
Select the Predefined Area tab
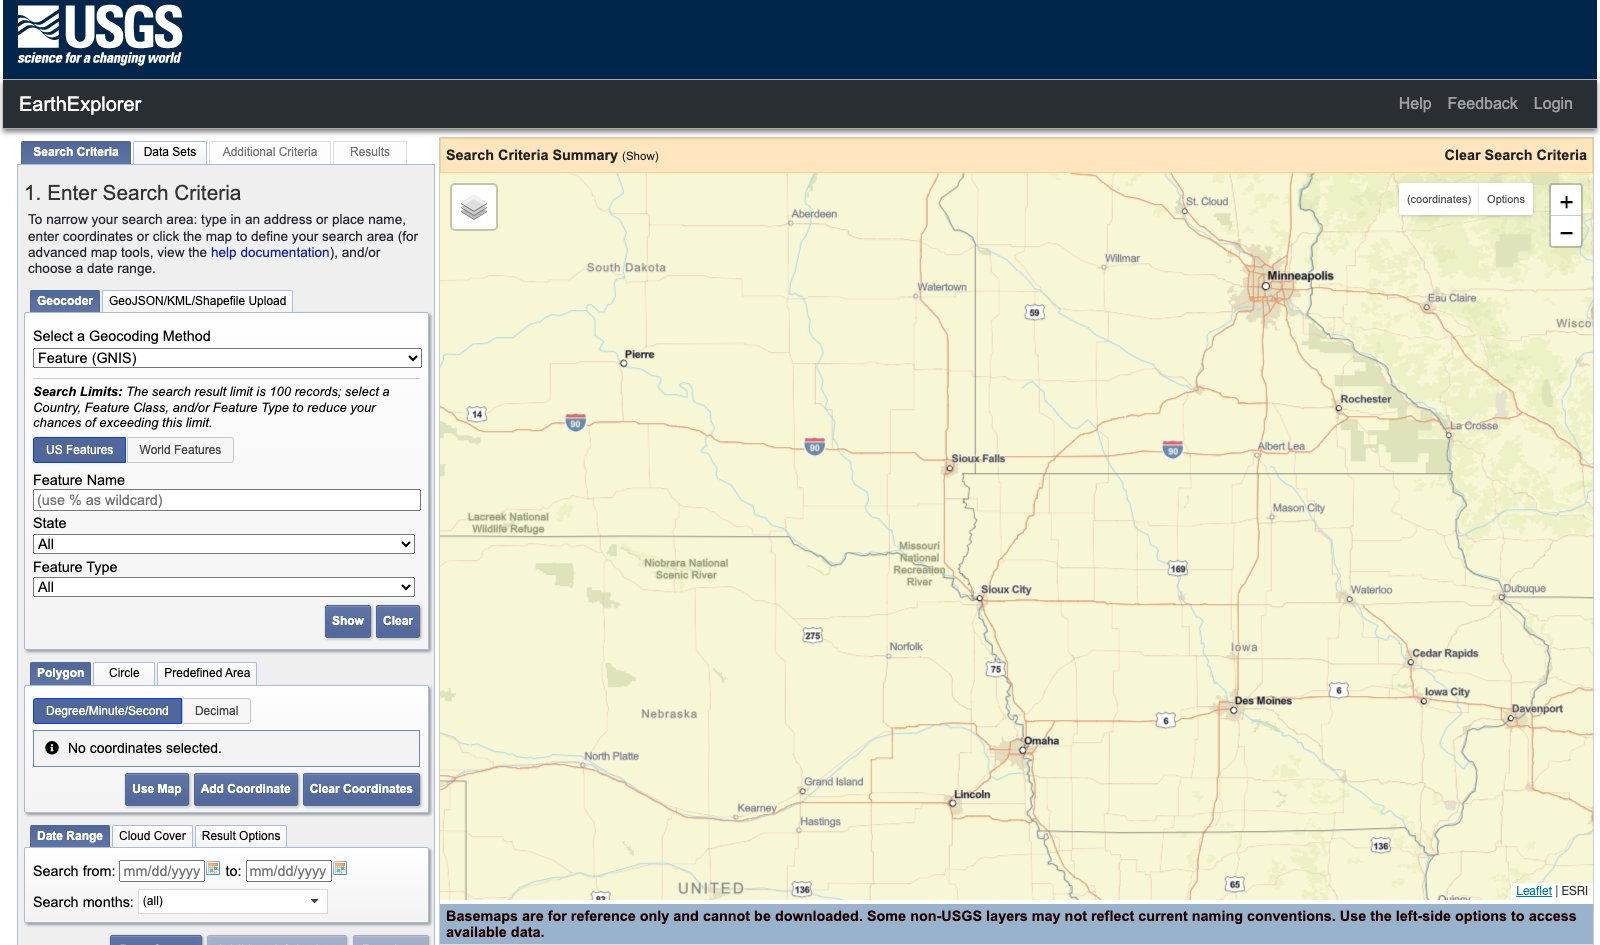(207, 673)
